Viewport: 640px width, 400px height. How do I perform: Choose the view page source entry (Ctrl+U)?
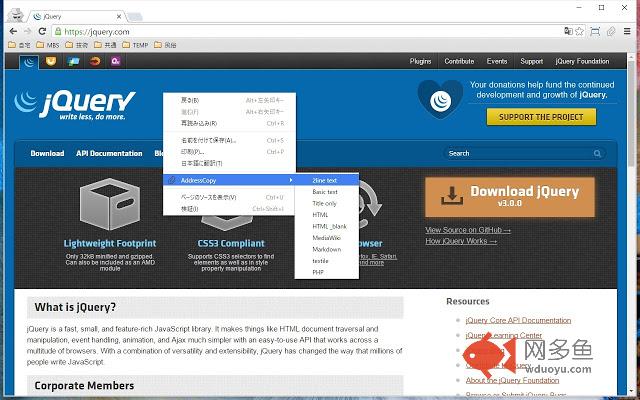pyautogui.click(x=229, y=197)
